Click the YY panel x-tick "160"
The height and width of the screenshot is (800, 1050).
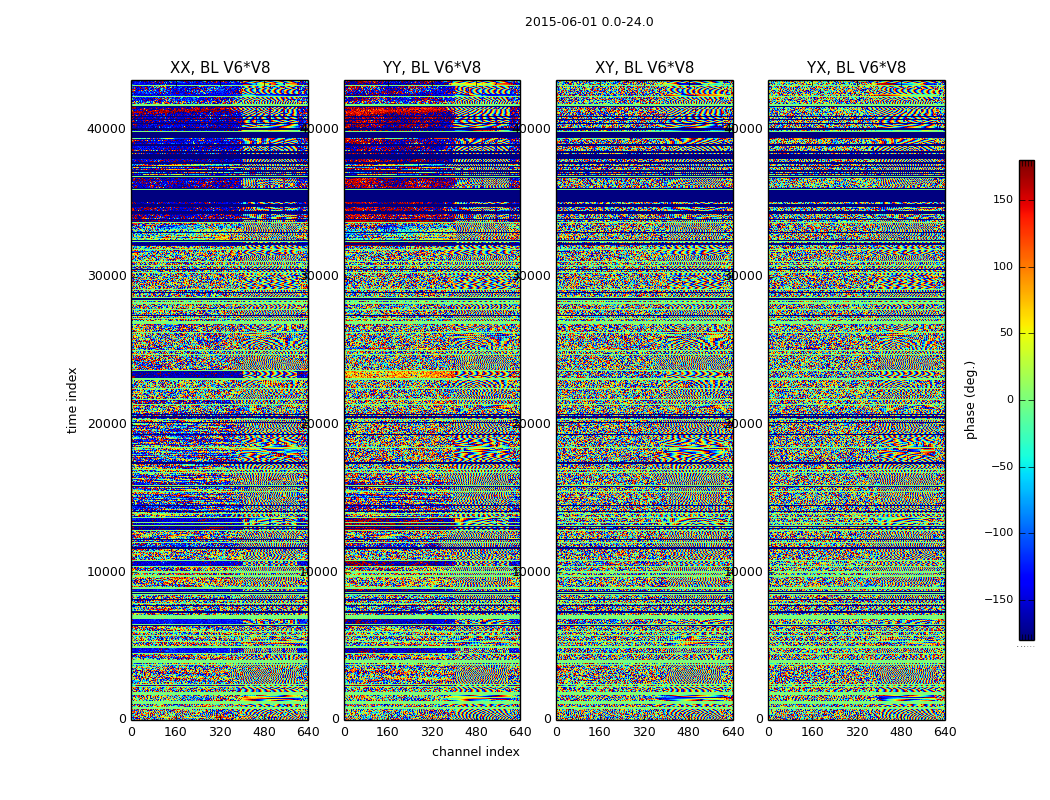(388, 732)
